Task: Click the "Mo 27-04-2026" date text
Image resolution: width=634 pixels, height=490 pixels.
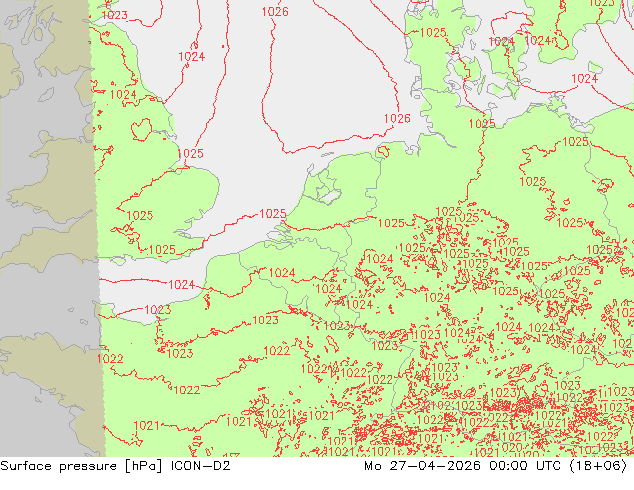Action: pyautogui.click(x=422, y=466)
